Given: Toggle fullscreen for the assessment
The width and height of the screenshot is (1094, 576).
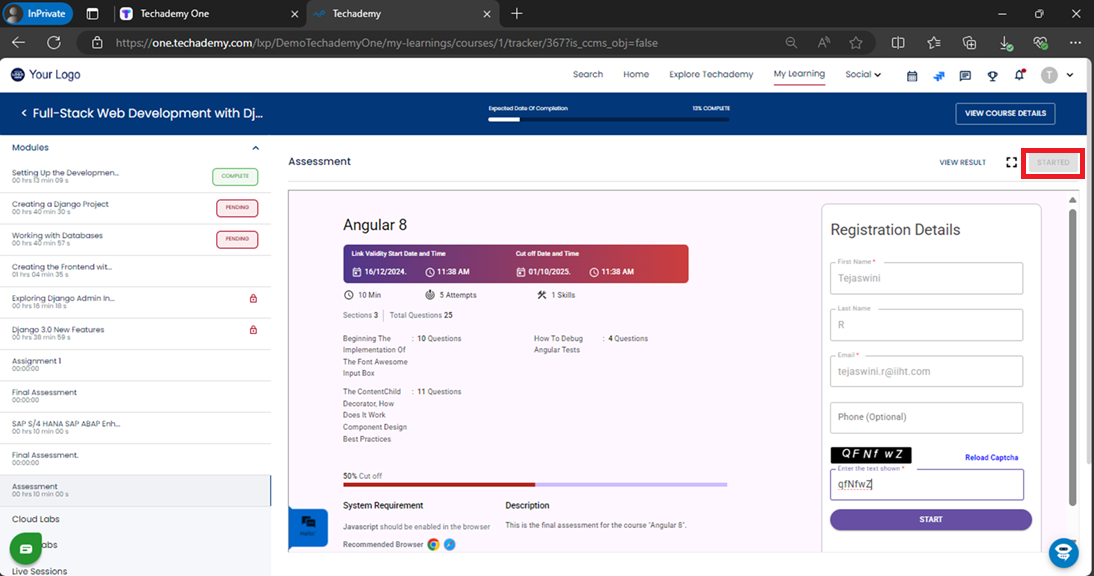Looking at the screenshot, I should tap(1011, 162).
